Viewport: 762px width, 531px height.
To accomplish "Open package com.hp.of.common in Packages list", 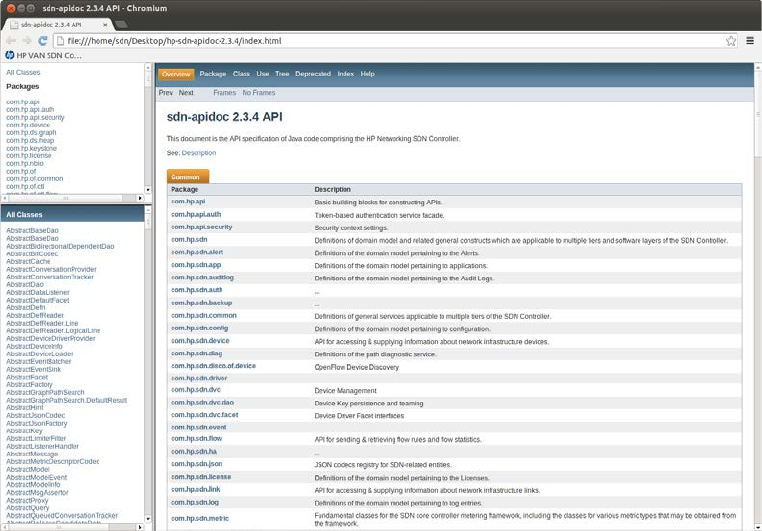I will pos(35,178).
